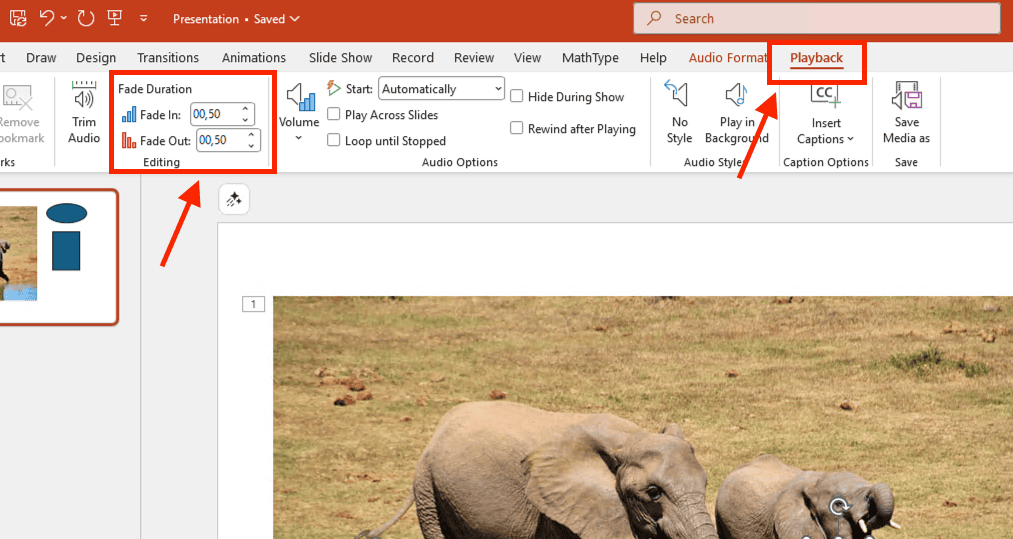Check Hide During Show option
Viewport: 1013px width, 539px height.
[x=517, y=97]
